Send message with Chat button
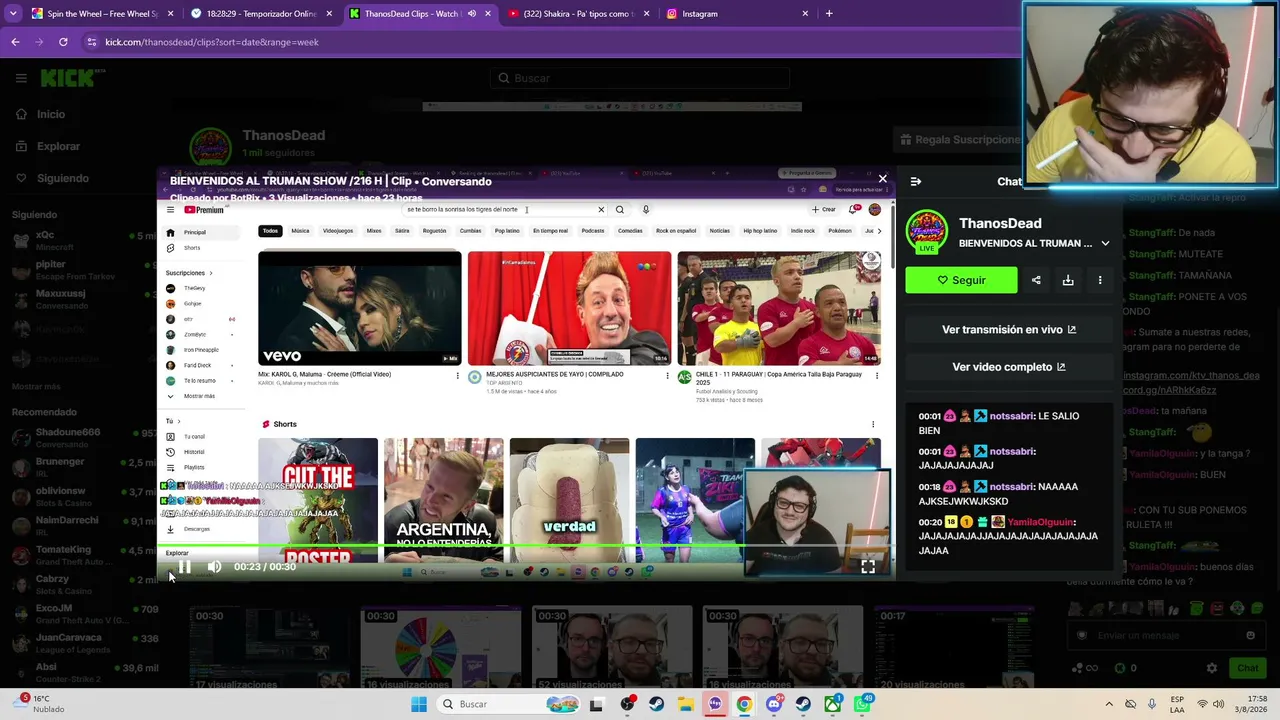The width and height of the screenshot is (1280, 720). [1247, 668]
